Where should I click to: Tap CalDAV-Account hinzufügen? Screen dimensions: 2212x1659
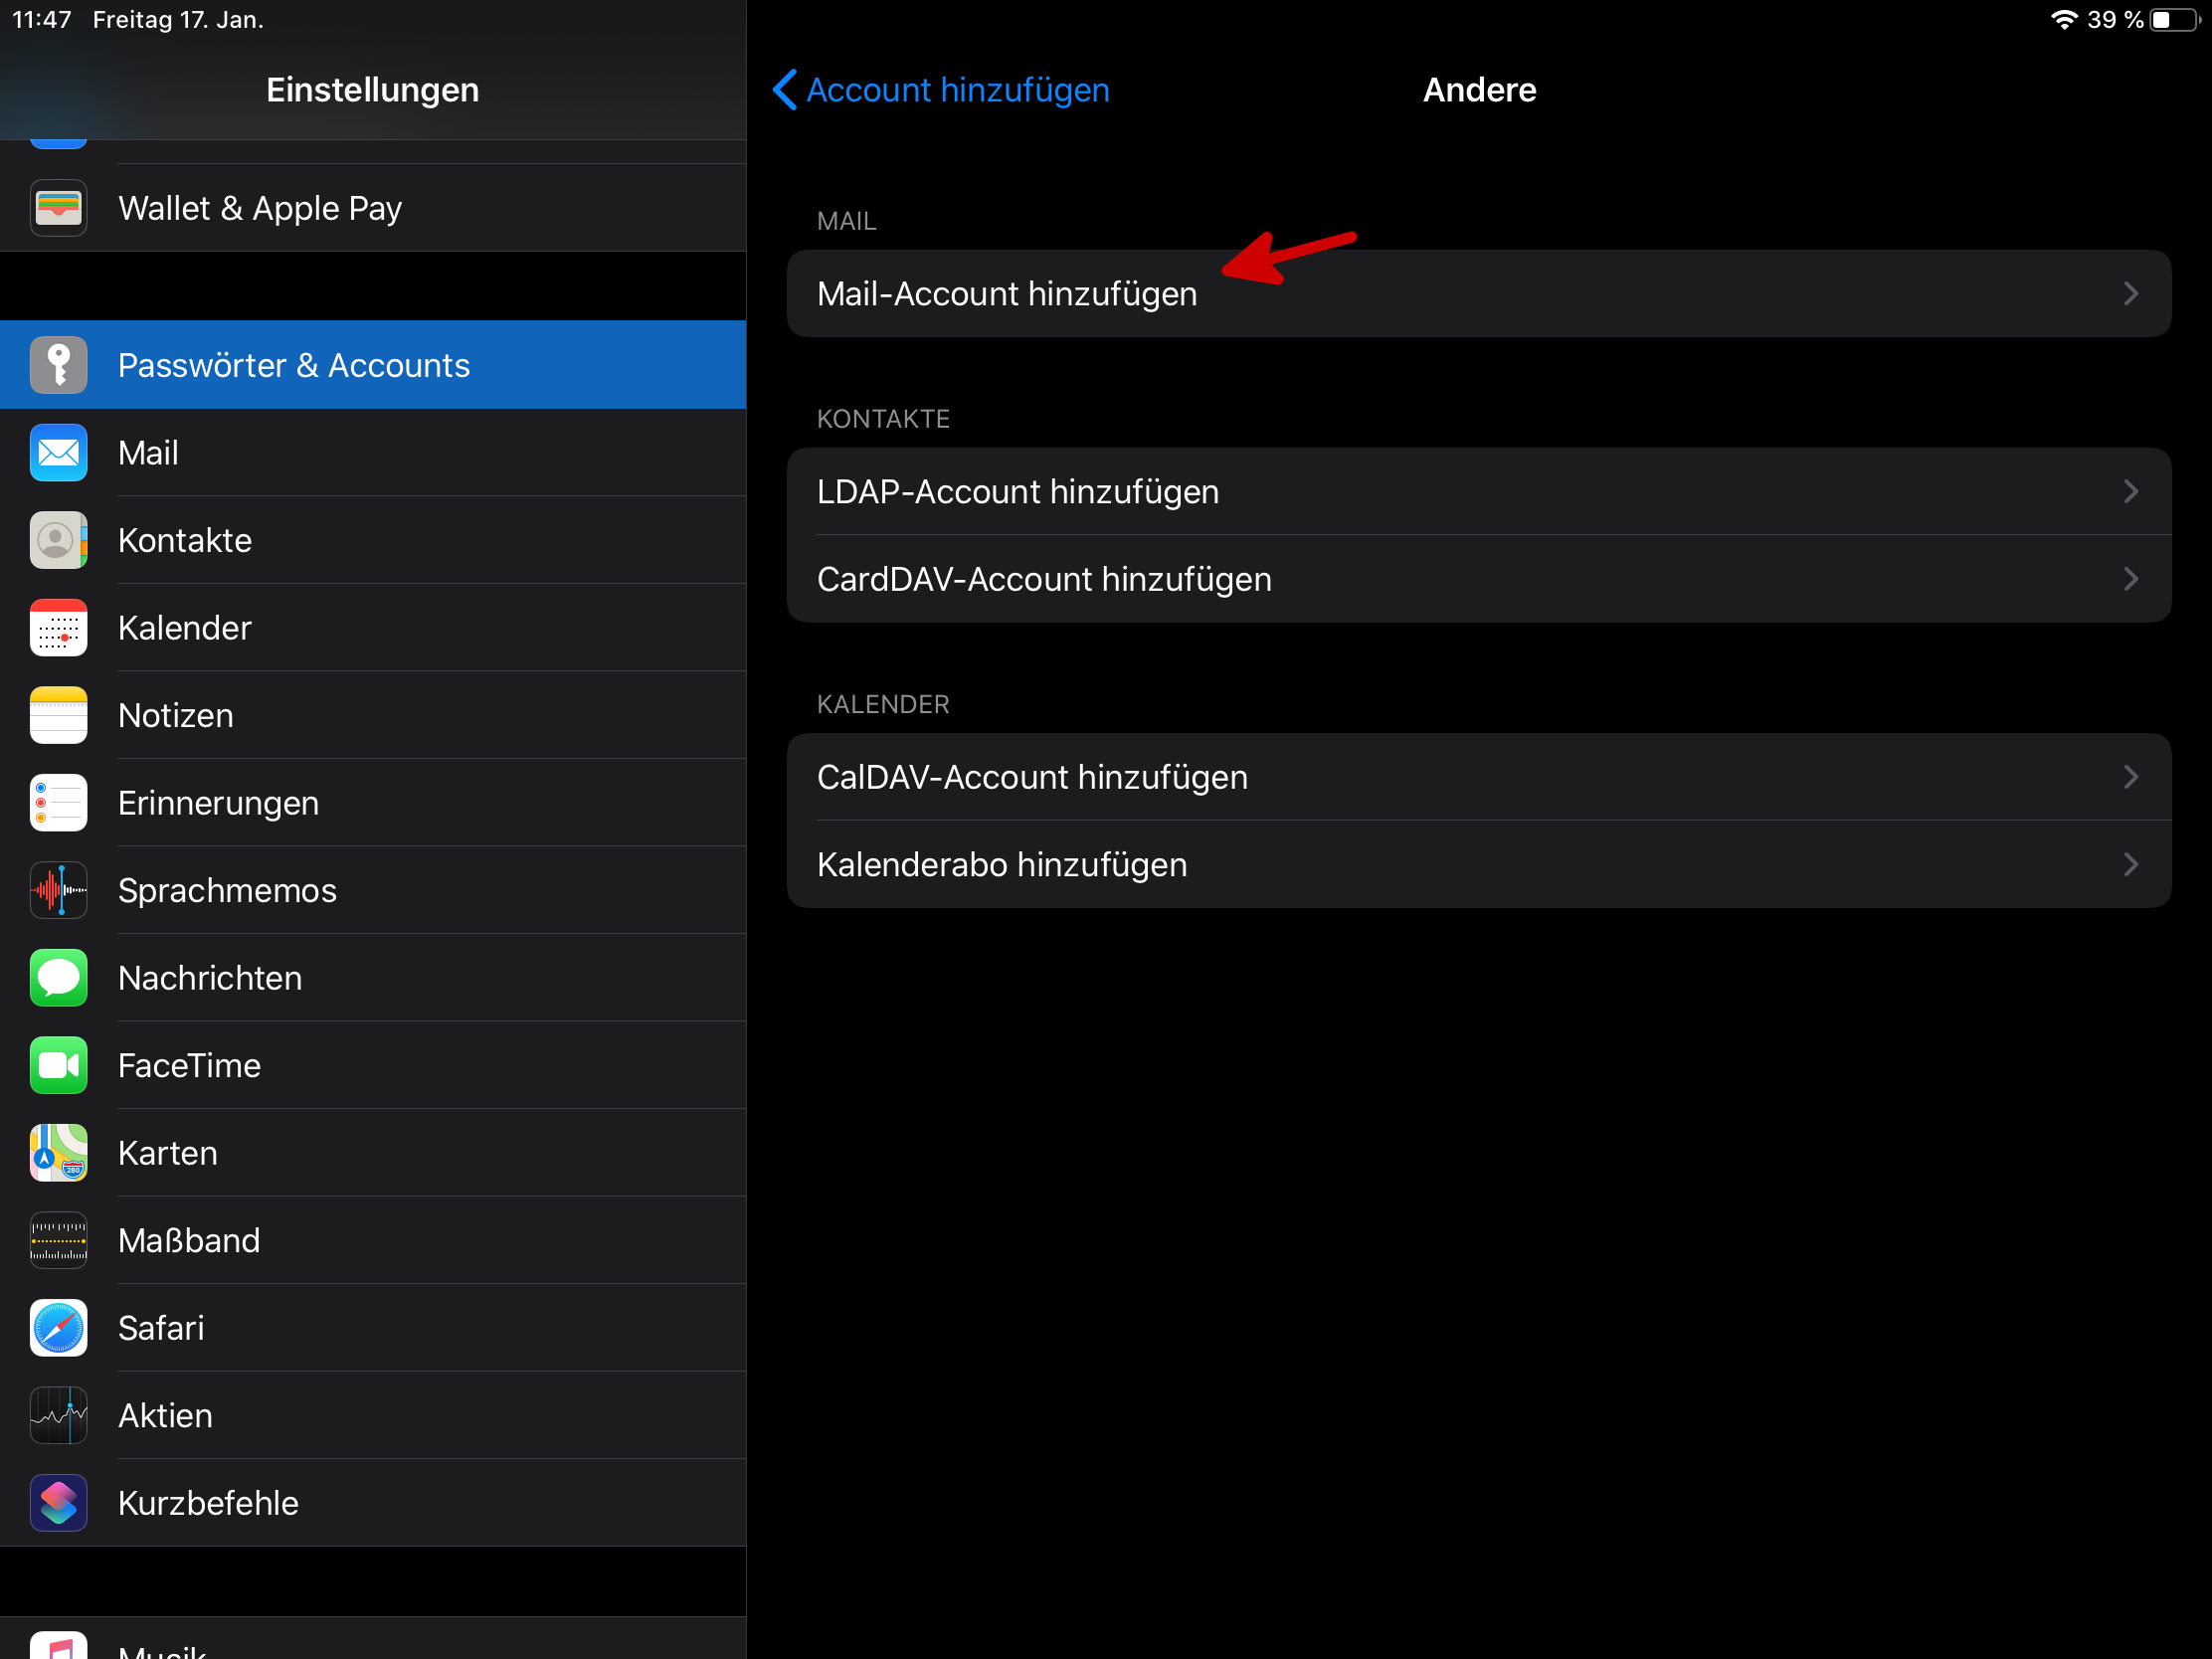click(x=1032, y=778)
